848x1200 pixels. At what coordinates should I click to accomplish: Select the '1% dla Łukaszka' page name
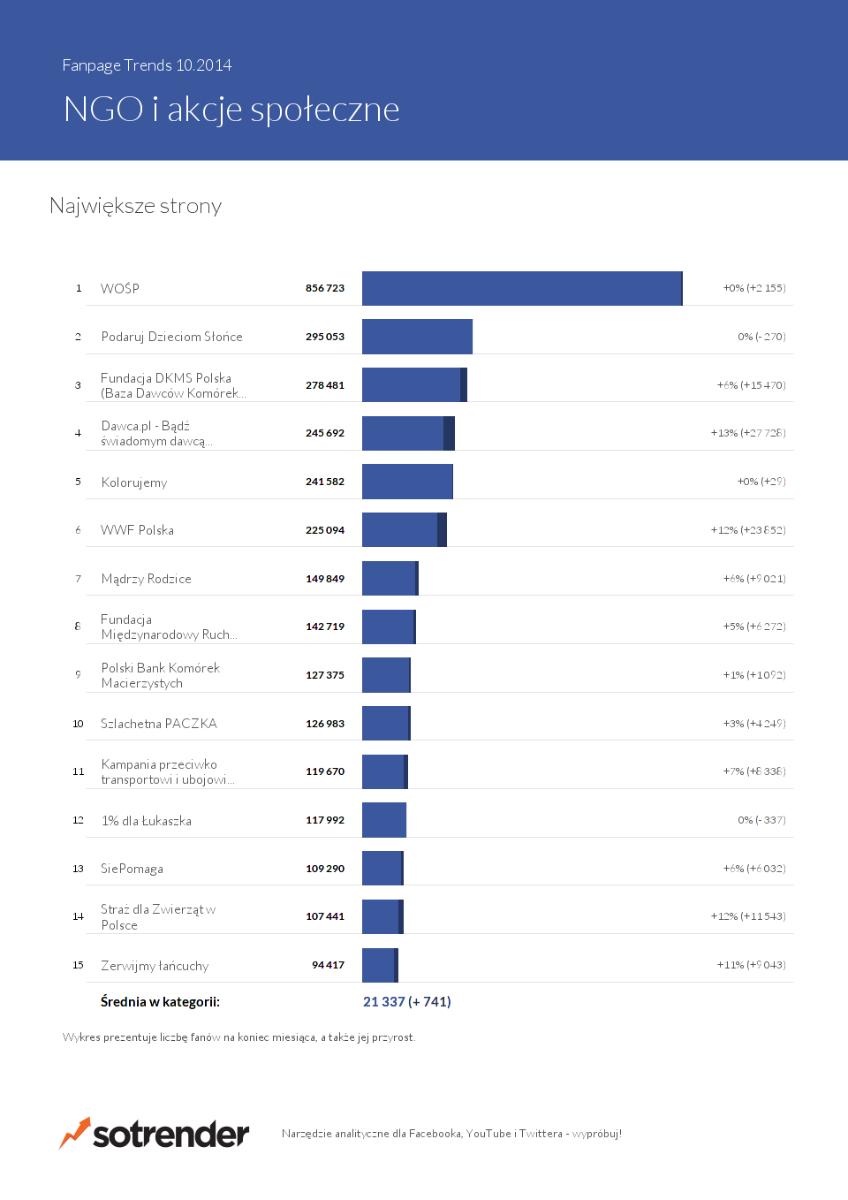pos(146,821)
